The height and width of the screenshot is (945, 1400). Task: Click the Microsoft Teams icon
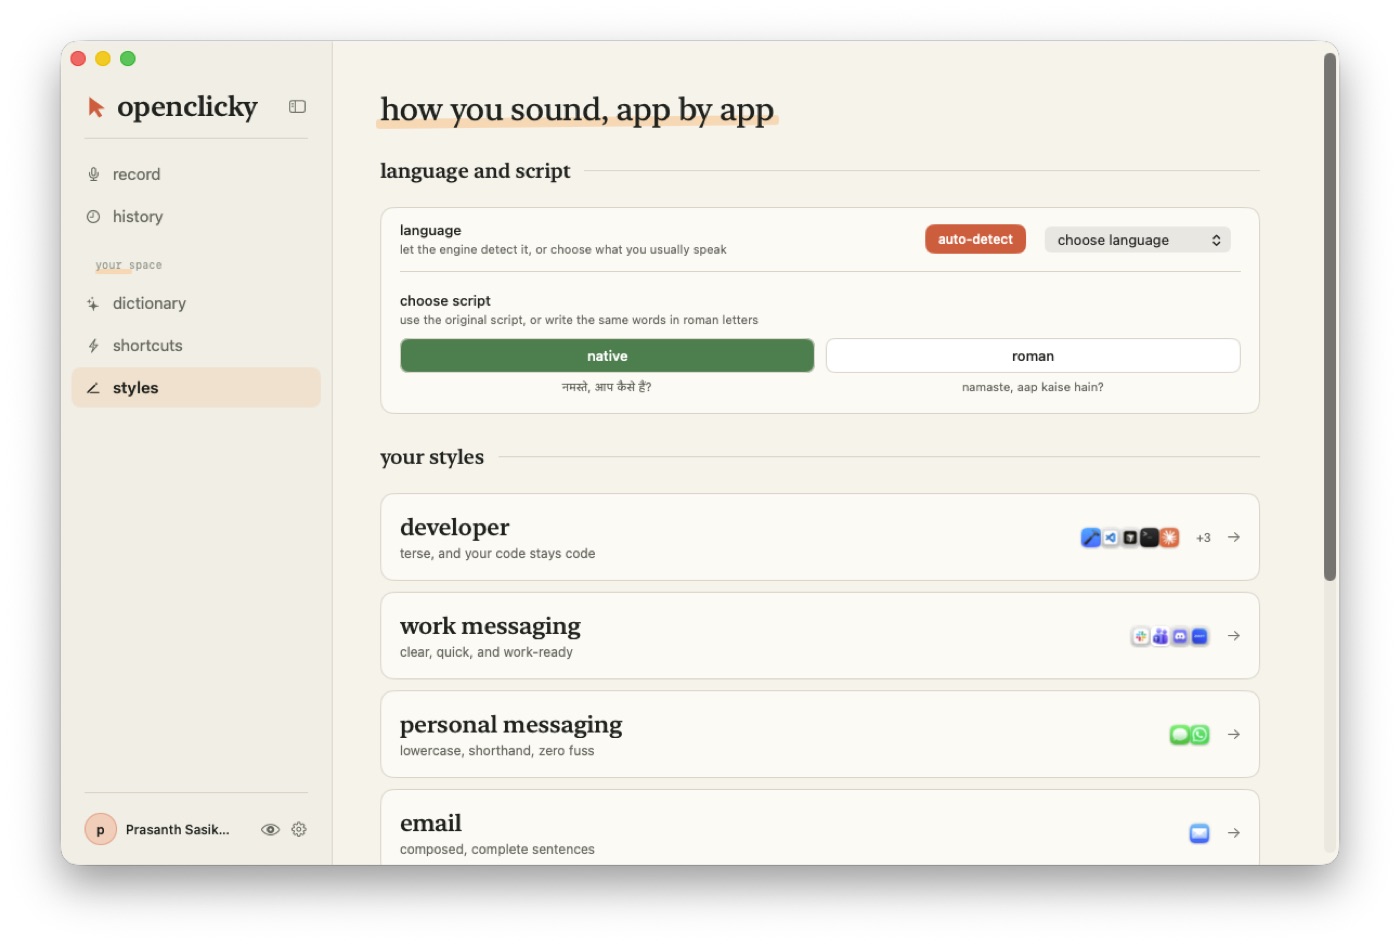click(1160, 636)
